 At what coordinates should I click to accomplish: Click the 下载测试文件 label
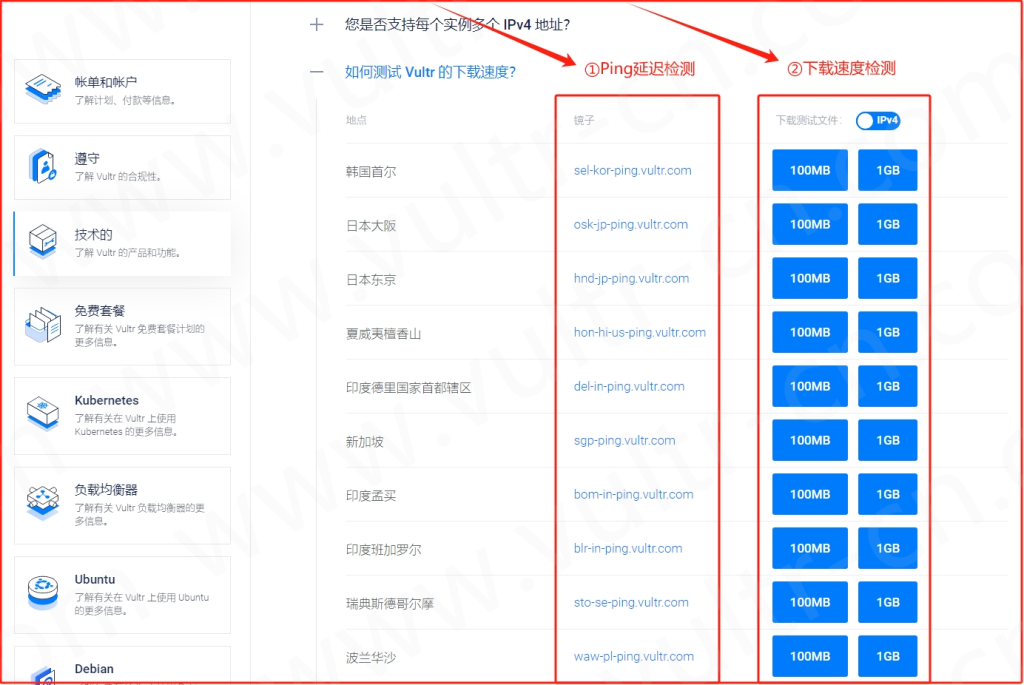(808, 121)
